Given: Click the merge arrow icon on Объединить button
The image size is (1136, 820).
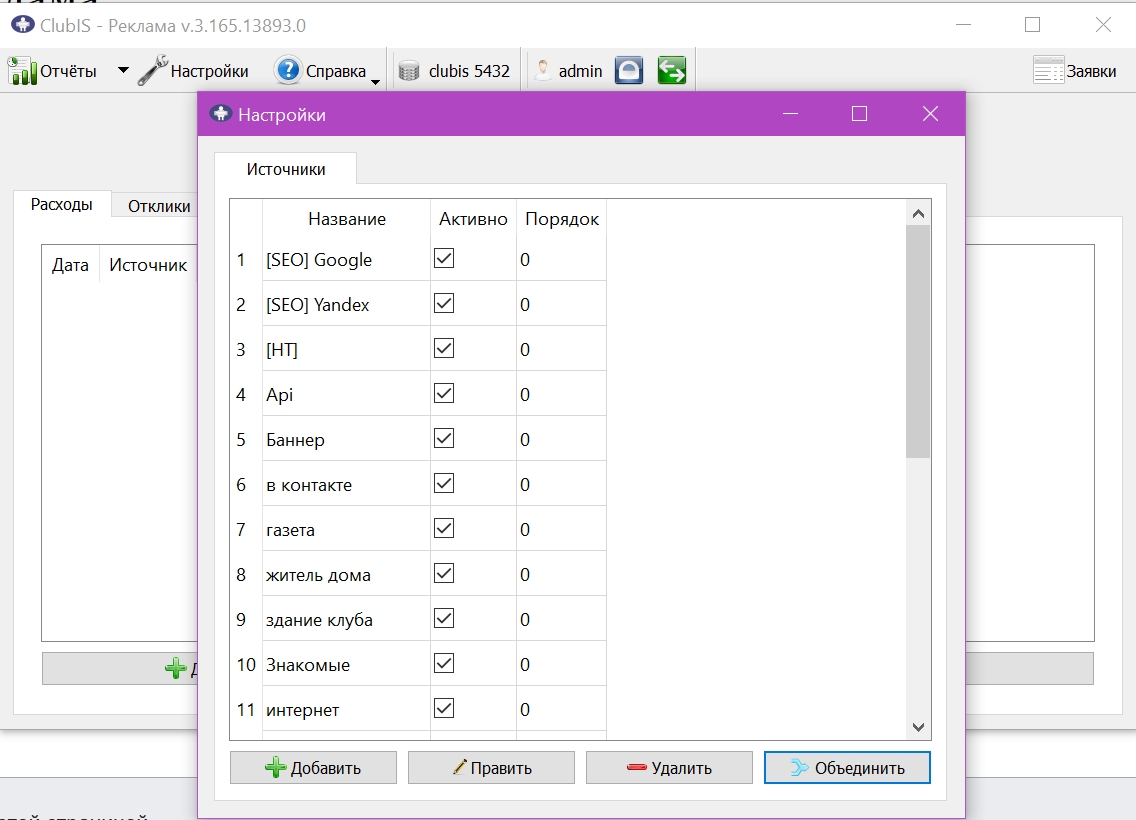Looking at the screenshot, I should coord(799,768).
